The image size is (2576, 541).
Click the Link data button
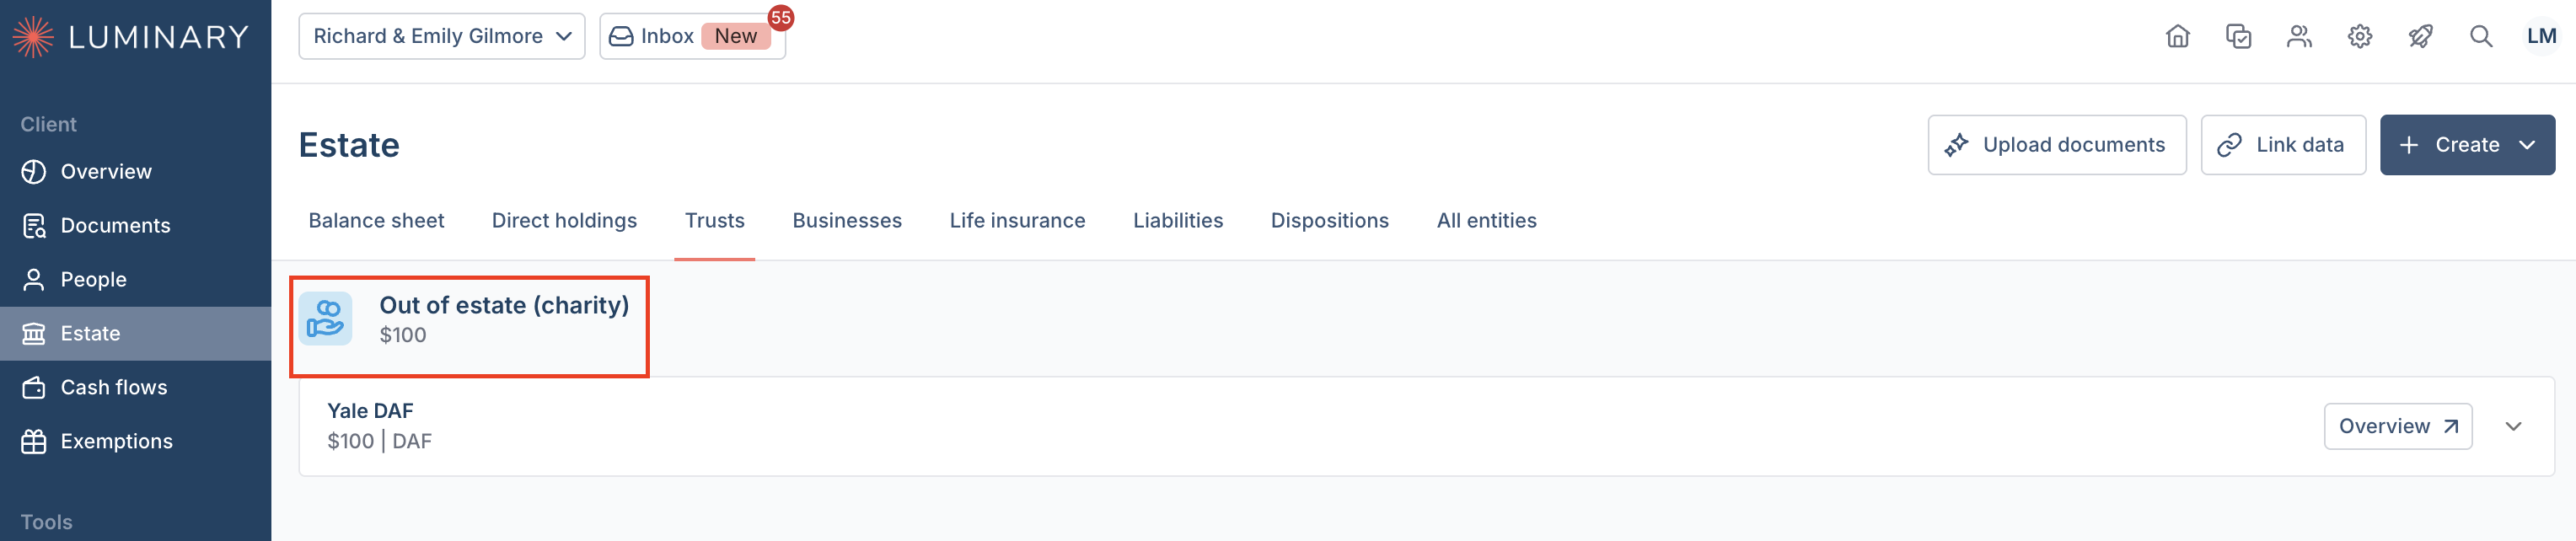(2283, 145)
